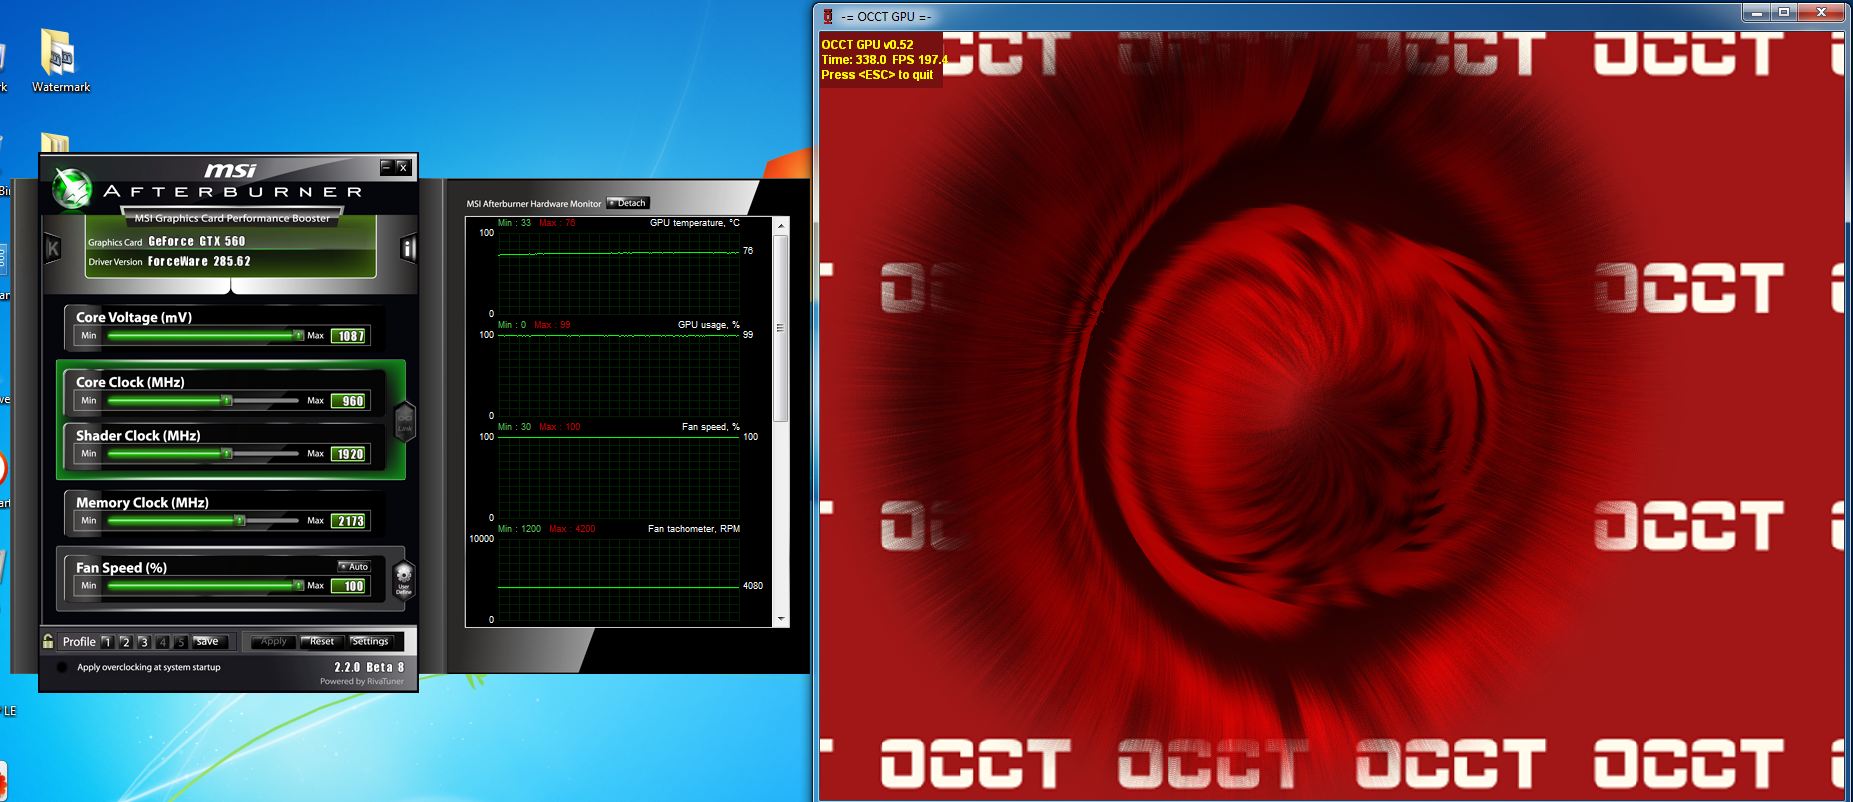
Task: Click the Core Clock slider handle
Action: [x=227, y=400]
